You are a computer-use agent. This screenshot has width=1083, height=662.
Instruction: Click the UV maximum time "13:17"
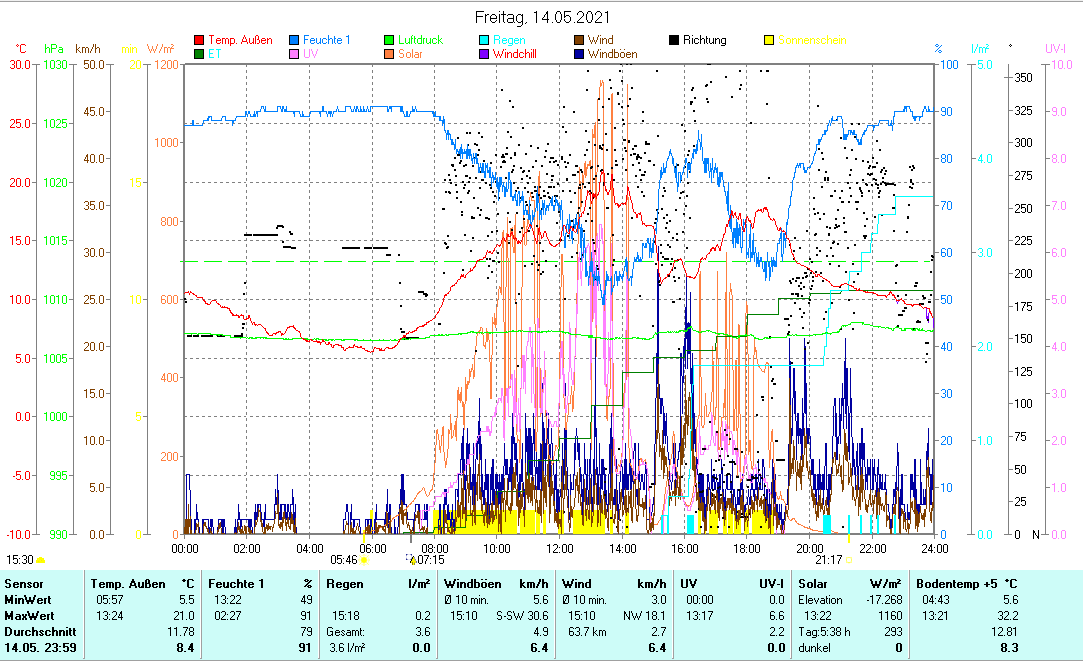[700, 616]
